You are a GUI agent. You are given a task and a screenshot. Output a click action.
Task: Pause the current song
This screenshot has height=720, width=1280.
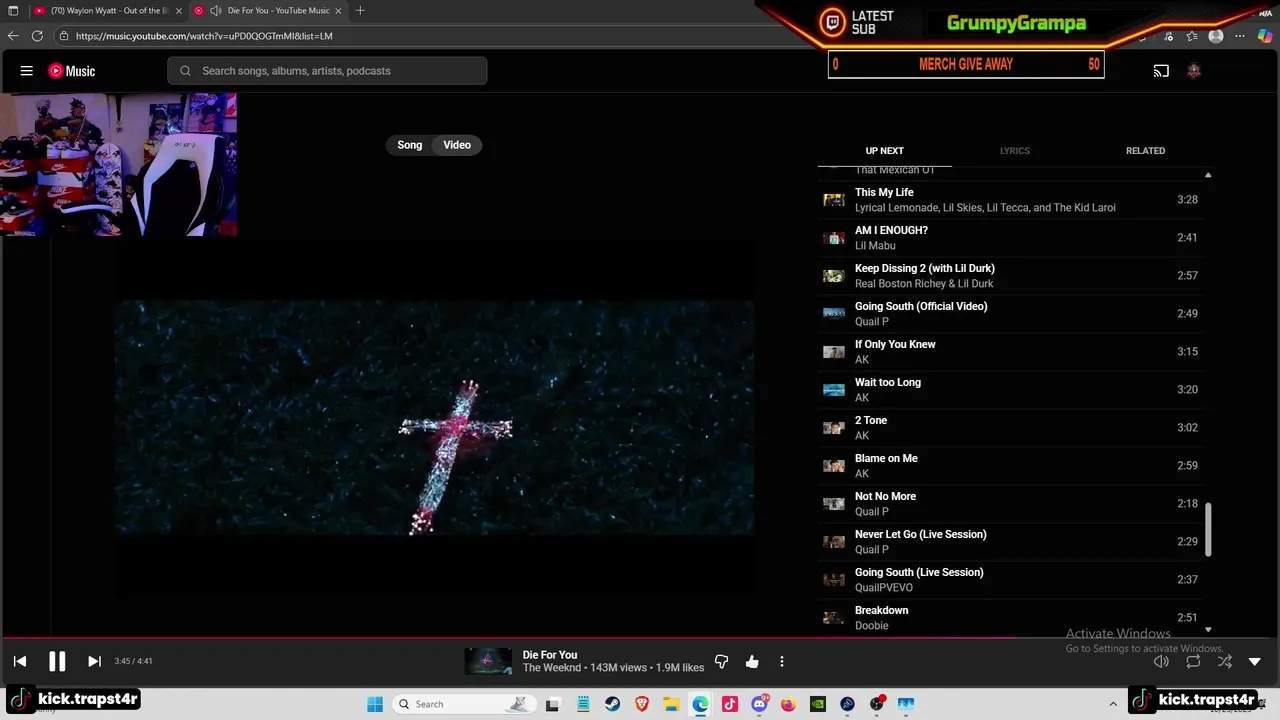point(57,661)
